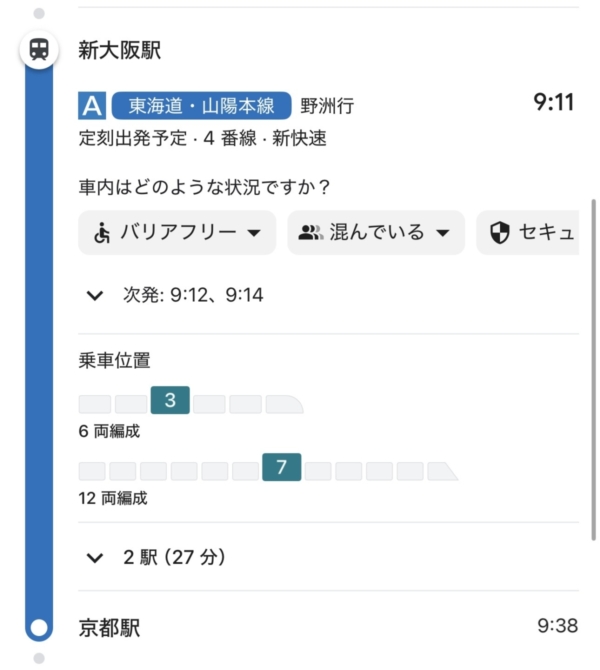Click the vertical scrollbar on the right

click(594, 370)
